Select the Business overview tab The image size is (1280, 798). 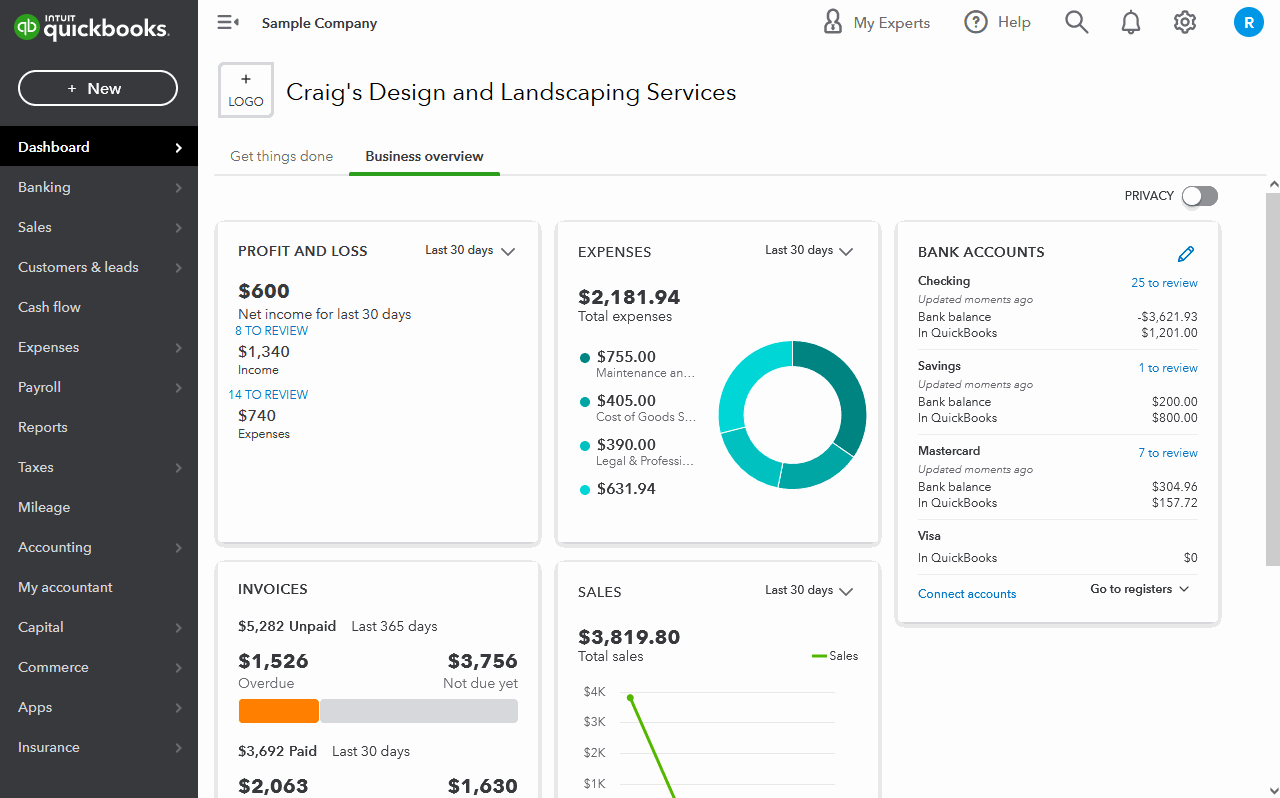424,156
